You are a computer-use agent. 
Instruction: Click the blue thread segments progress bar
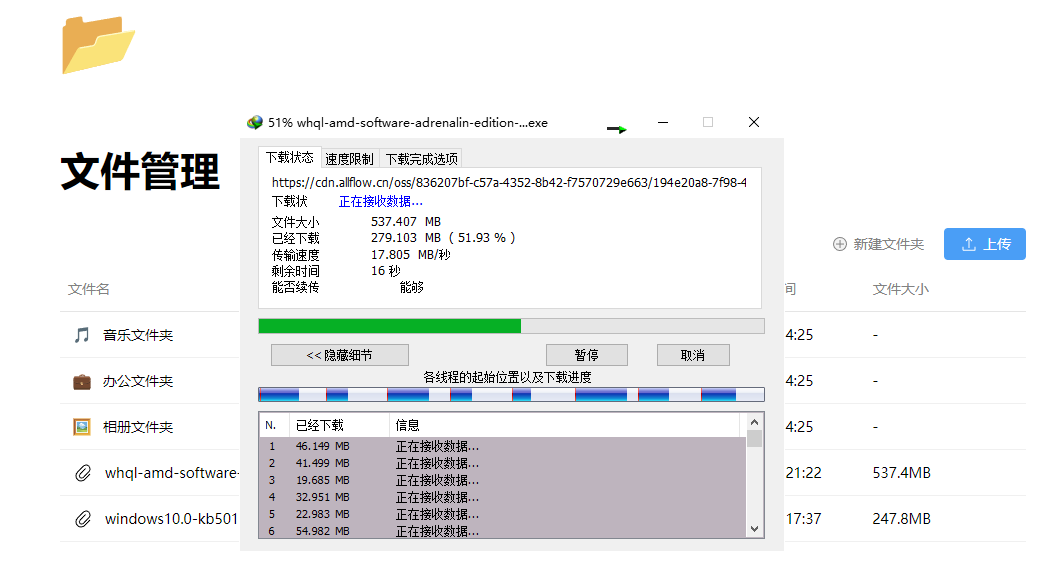[512, 395]
